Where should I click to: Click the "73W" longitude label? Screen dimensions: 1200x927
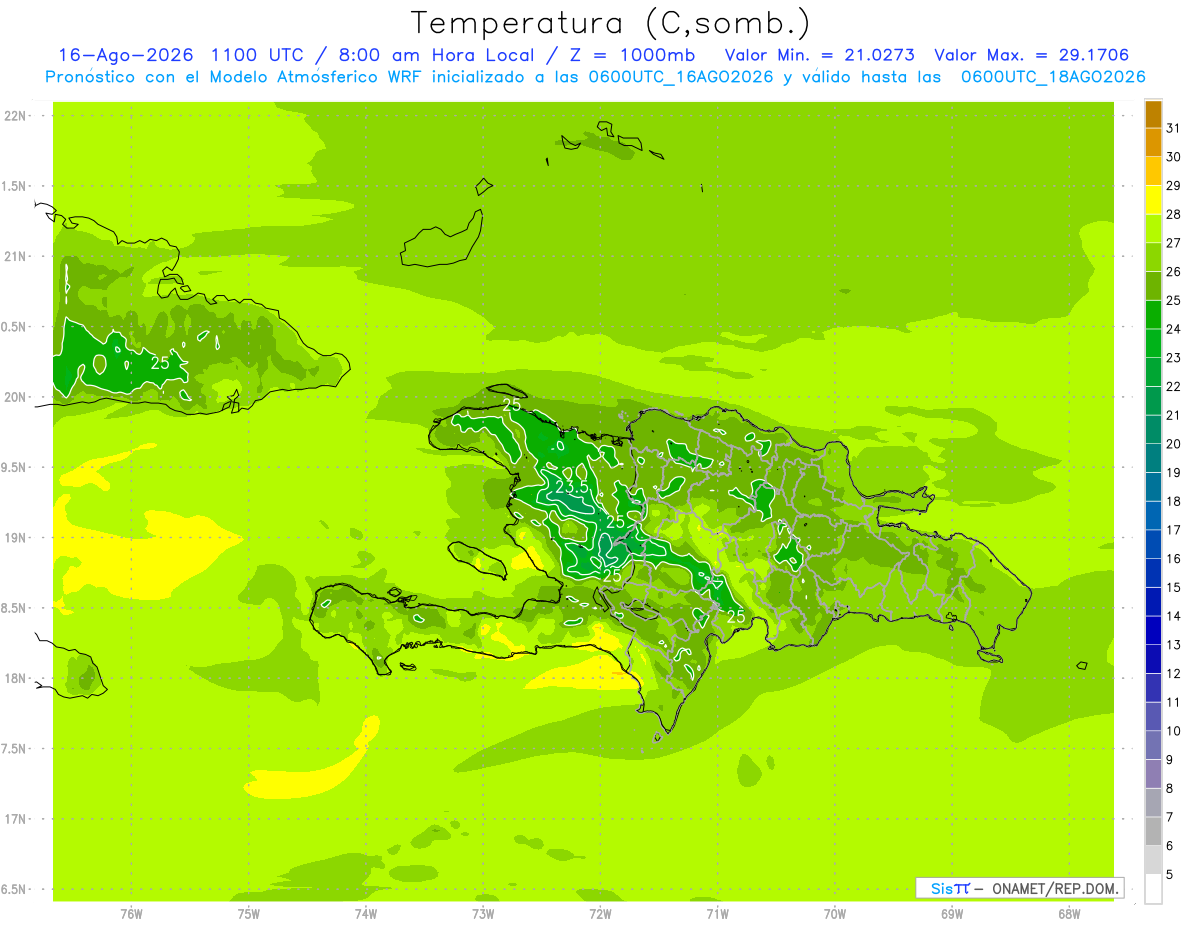(483, 914)
